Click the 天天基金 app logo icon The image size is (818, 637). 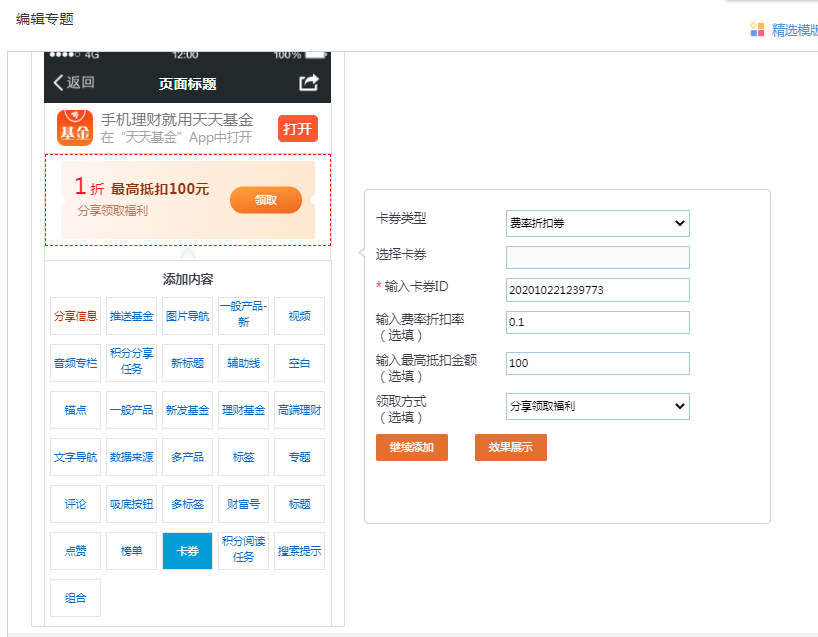tap(75, 128)
